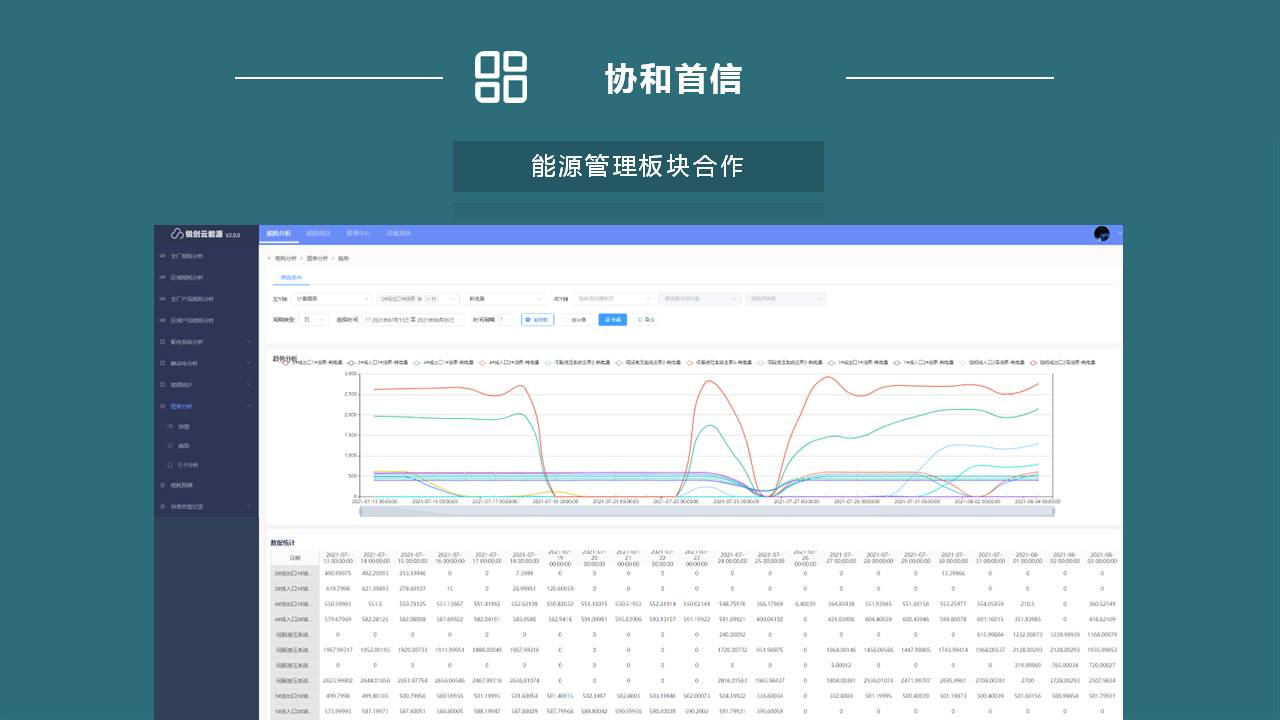This screenshot has width=1280, height=720.
Task: Open the 周期类型 period type dropdown
Action: tap(314, 320)
